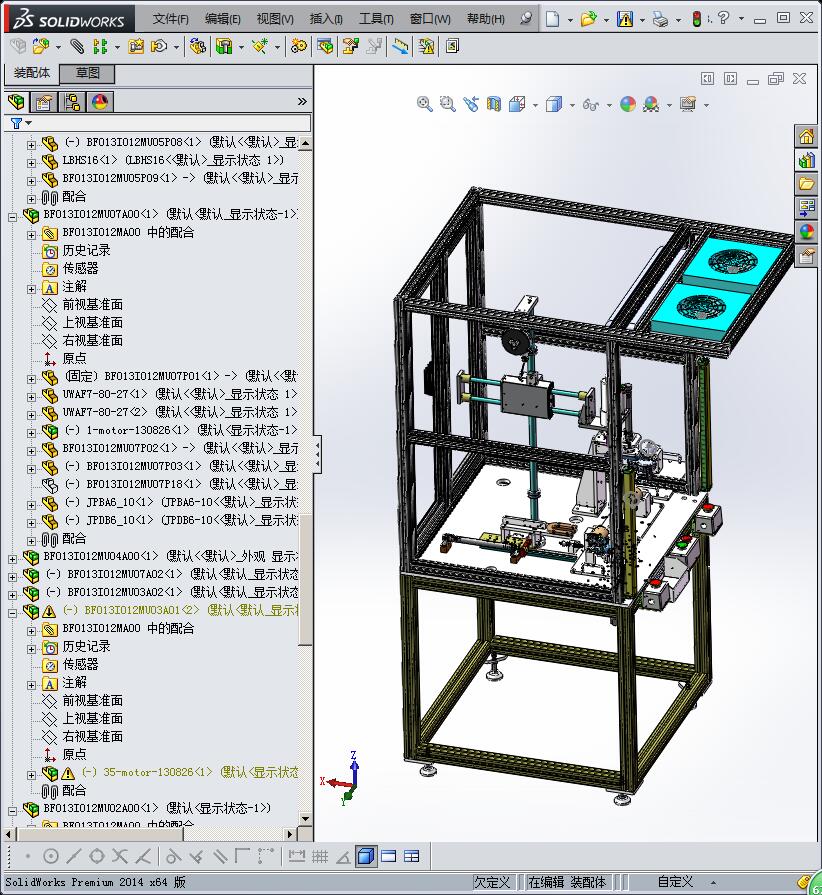Click the Section View icon
This screenshot has width=822, height=895.
(494, 104)
